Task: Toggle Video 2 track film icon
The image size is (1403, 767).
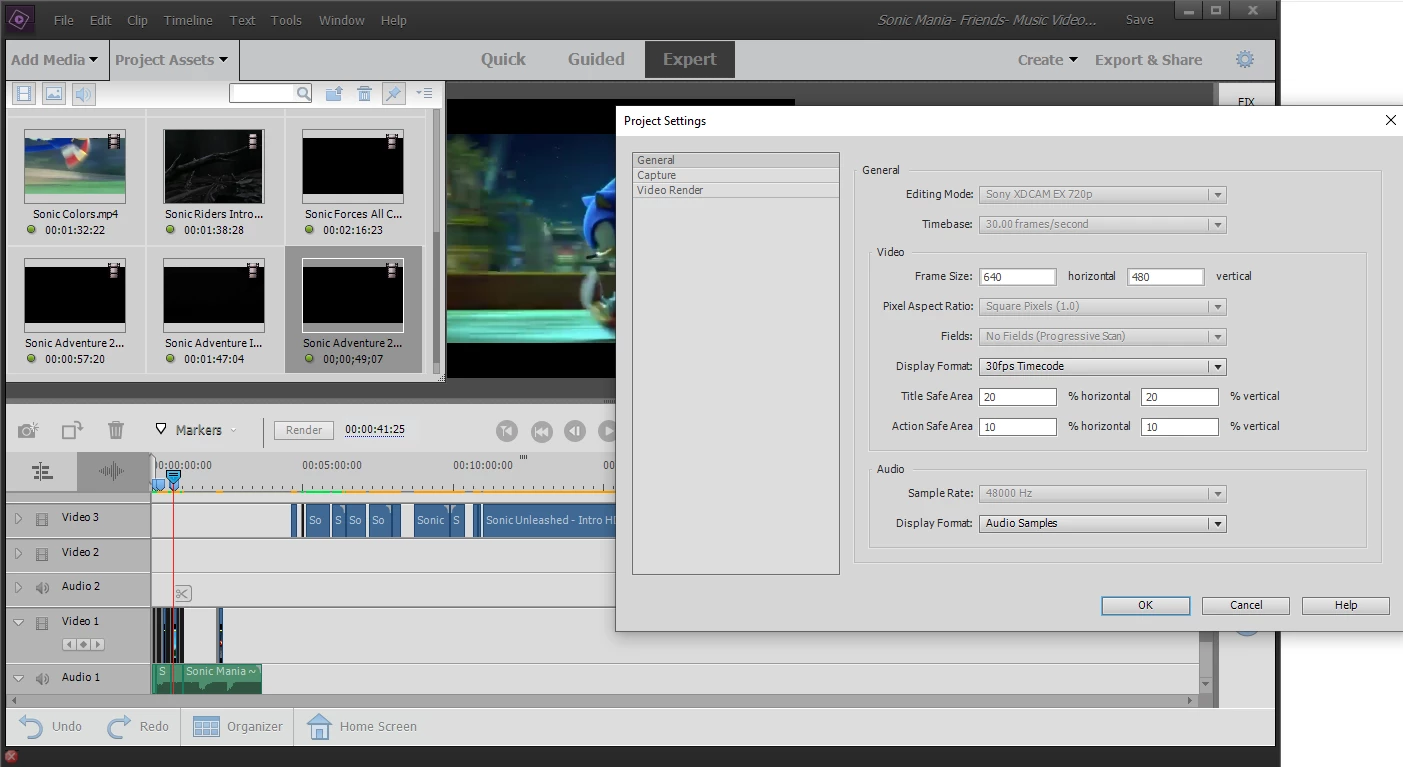Action: click(42, 553)
